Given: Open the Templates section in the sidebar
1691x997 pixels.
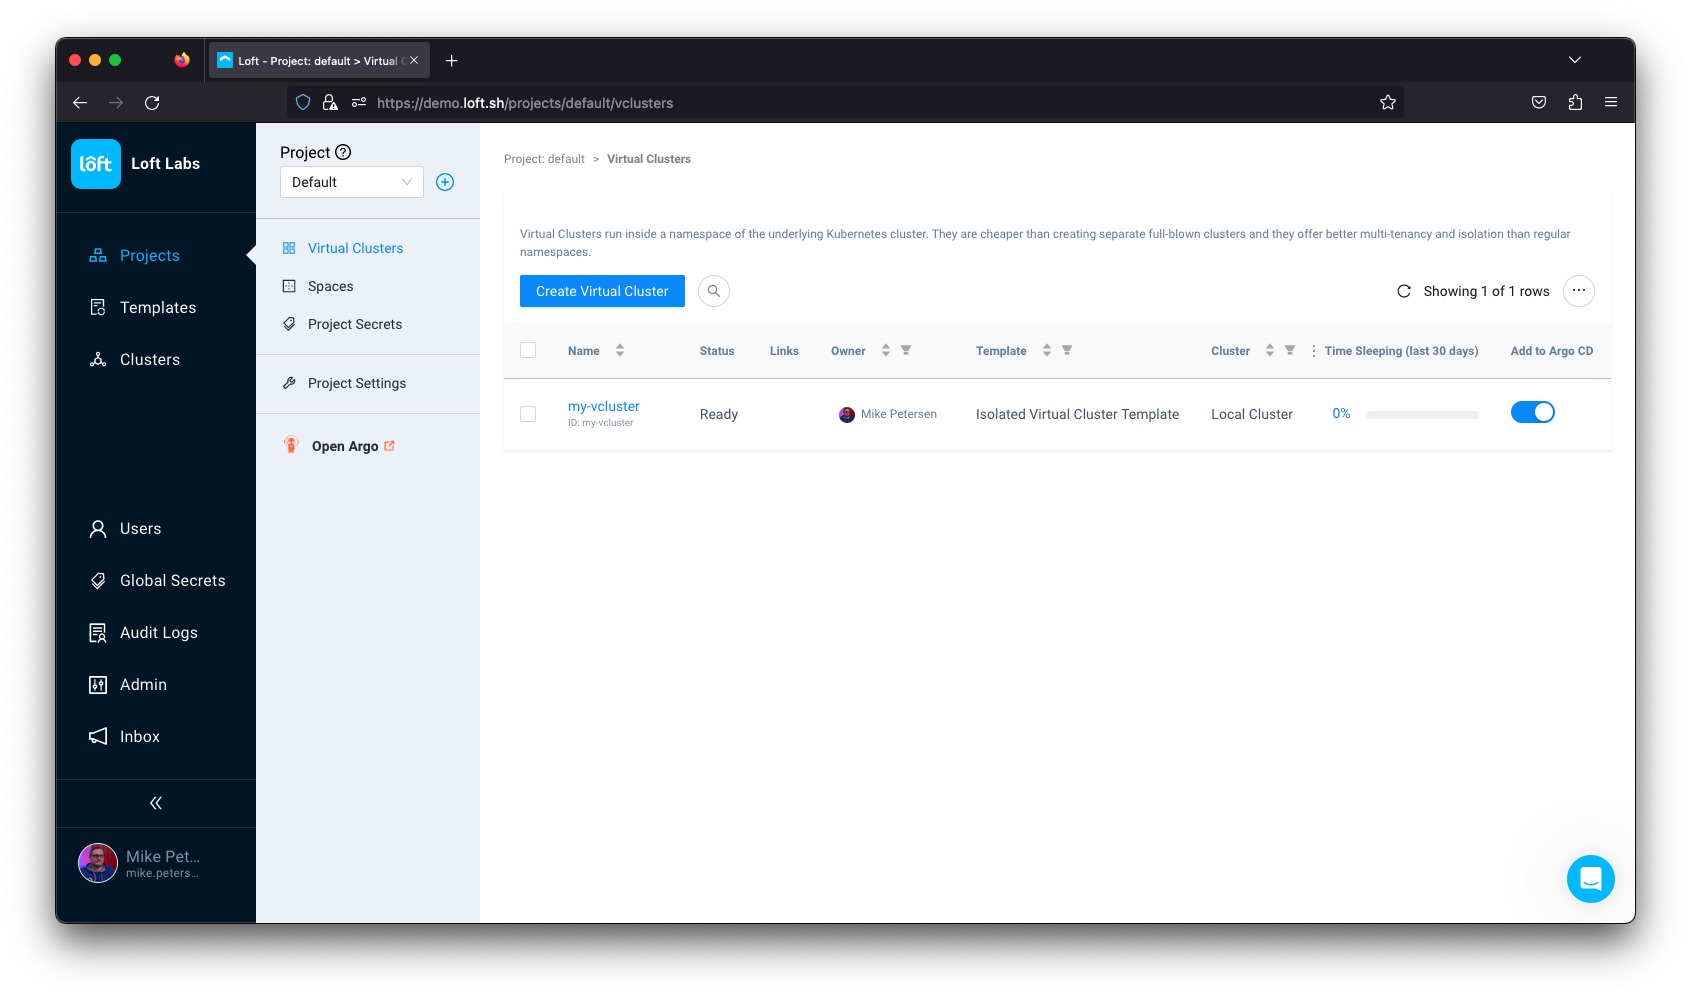Looking at the screenshot, I should [157, 307].
